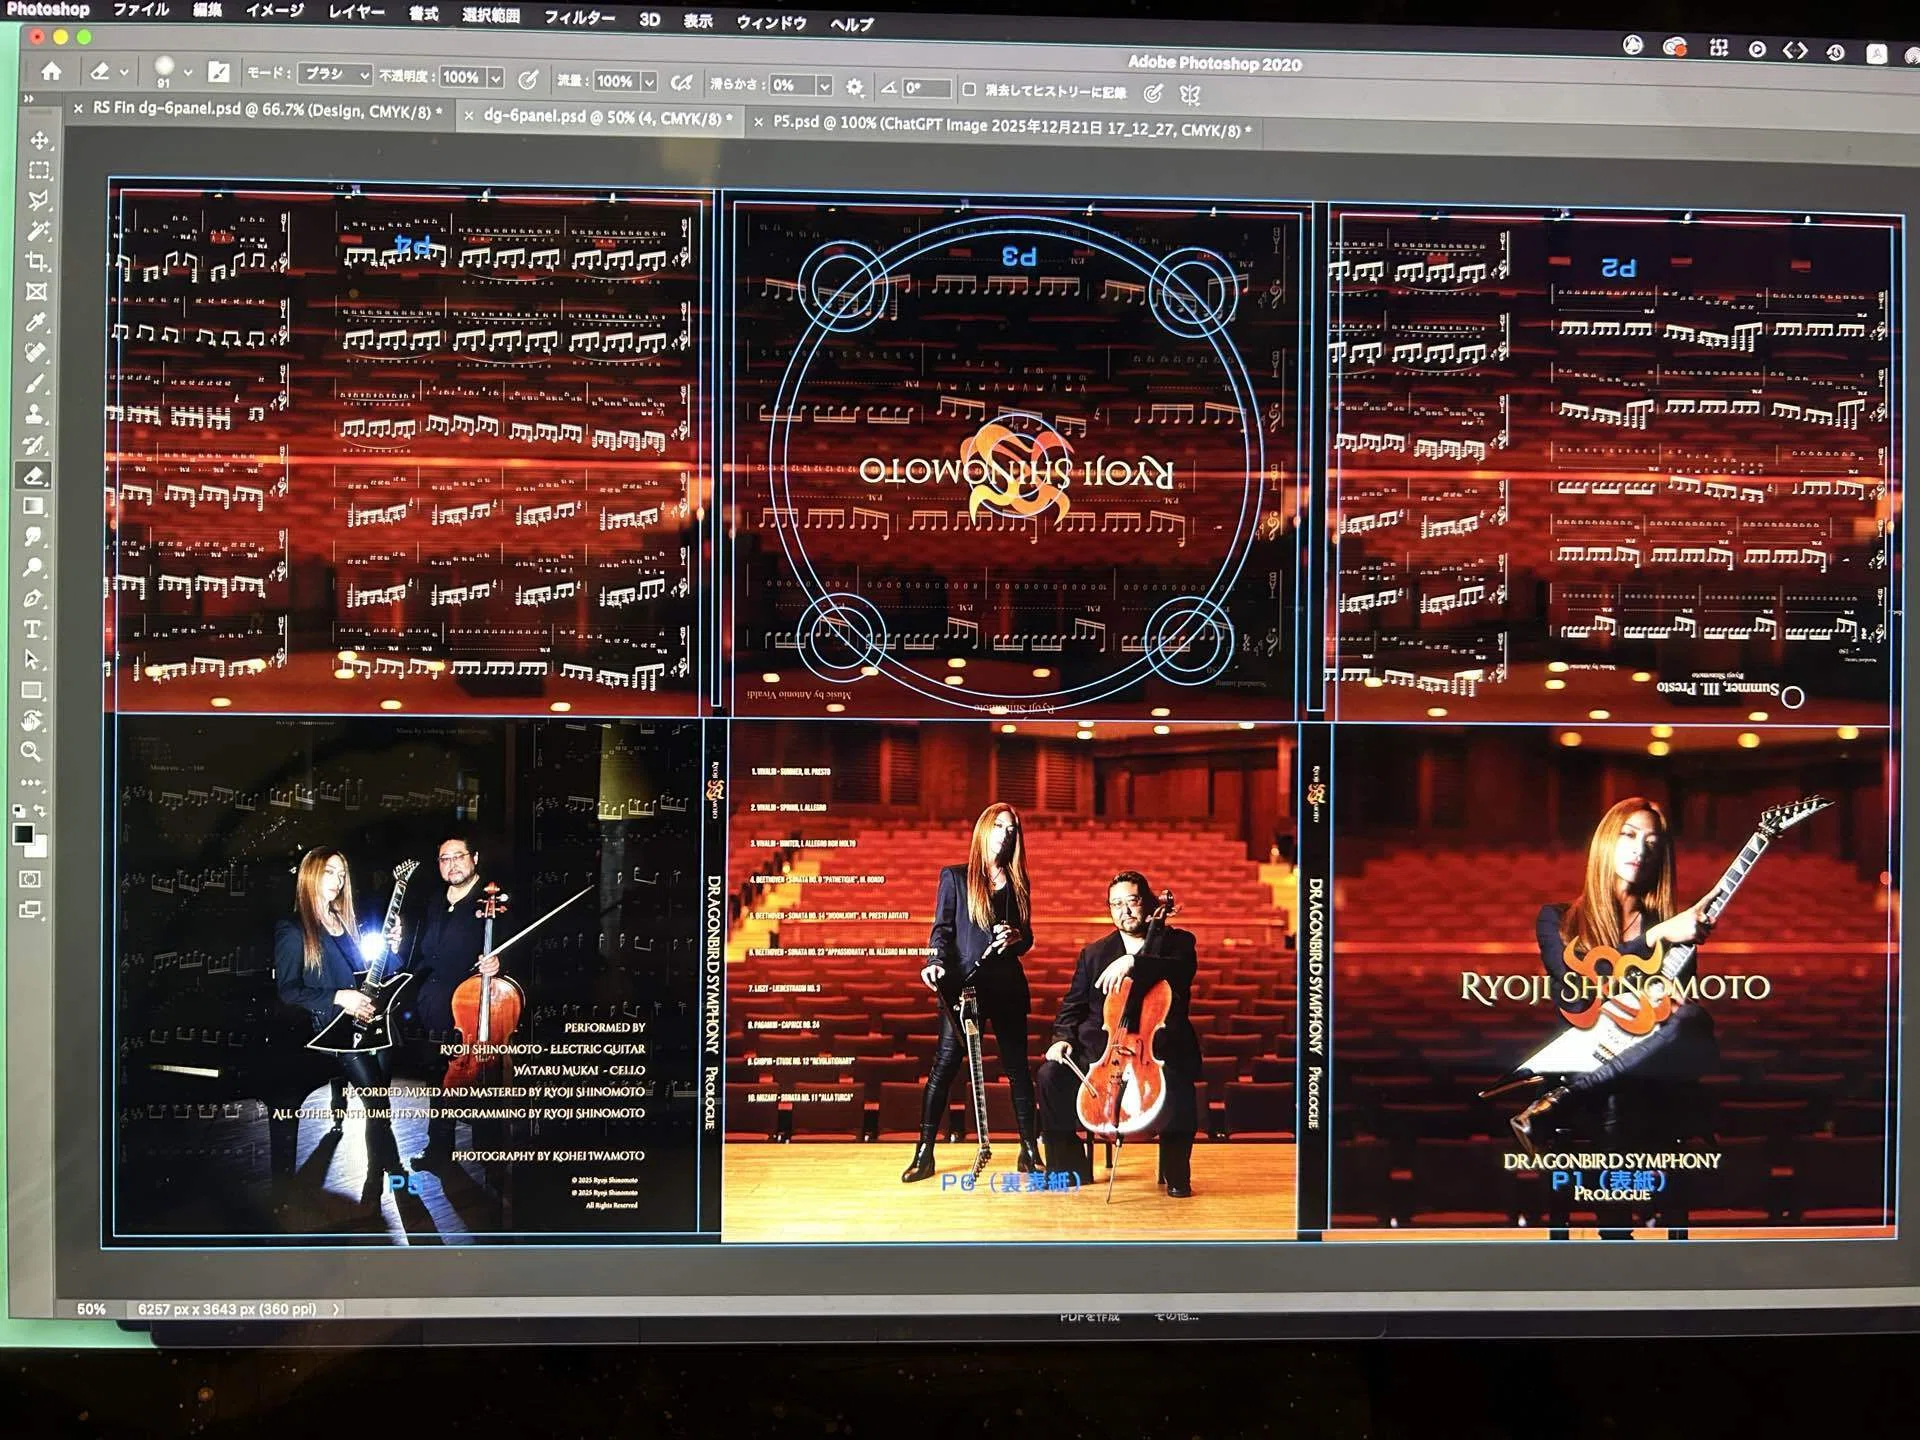Open the Edit Toolbar three-dots menu
Image resolution: width=1920 pixels, height=1440 pixels.
click(x=31, y=782)
